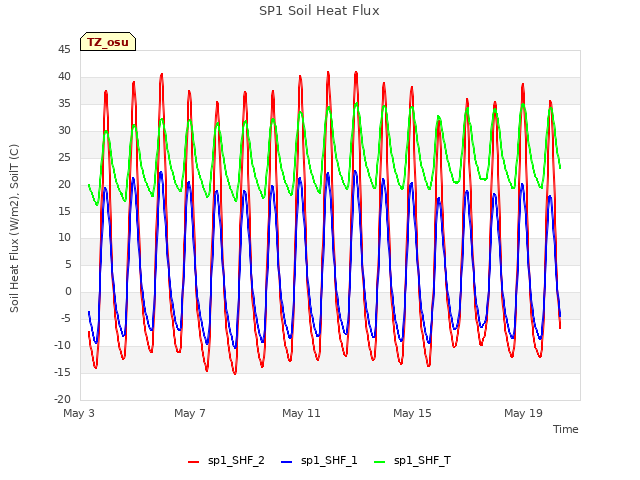Click the 30 y-axis tick label

[x=64, y=130]
